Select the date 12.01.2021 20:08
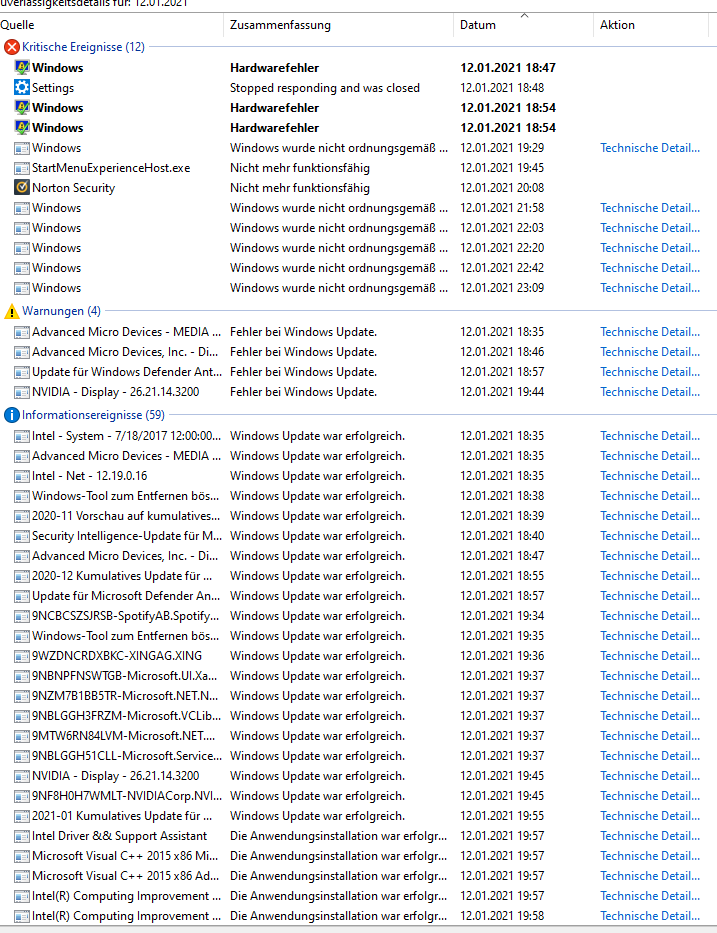717x933 pixels. coord(502,188)
